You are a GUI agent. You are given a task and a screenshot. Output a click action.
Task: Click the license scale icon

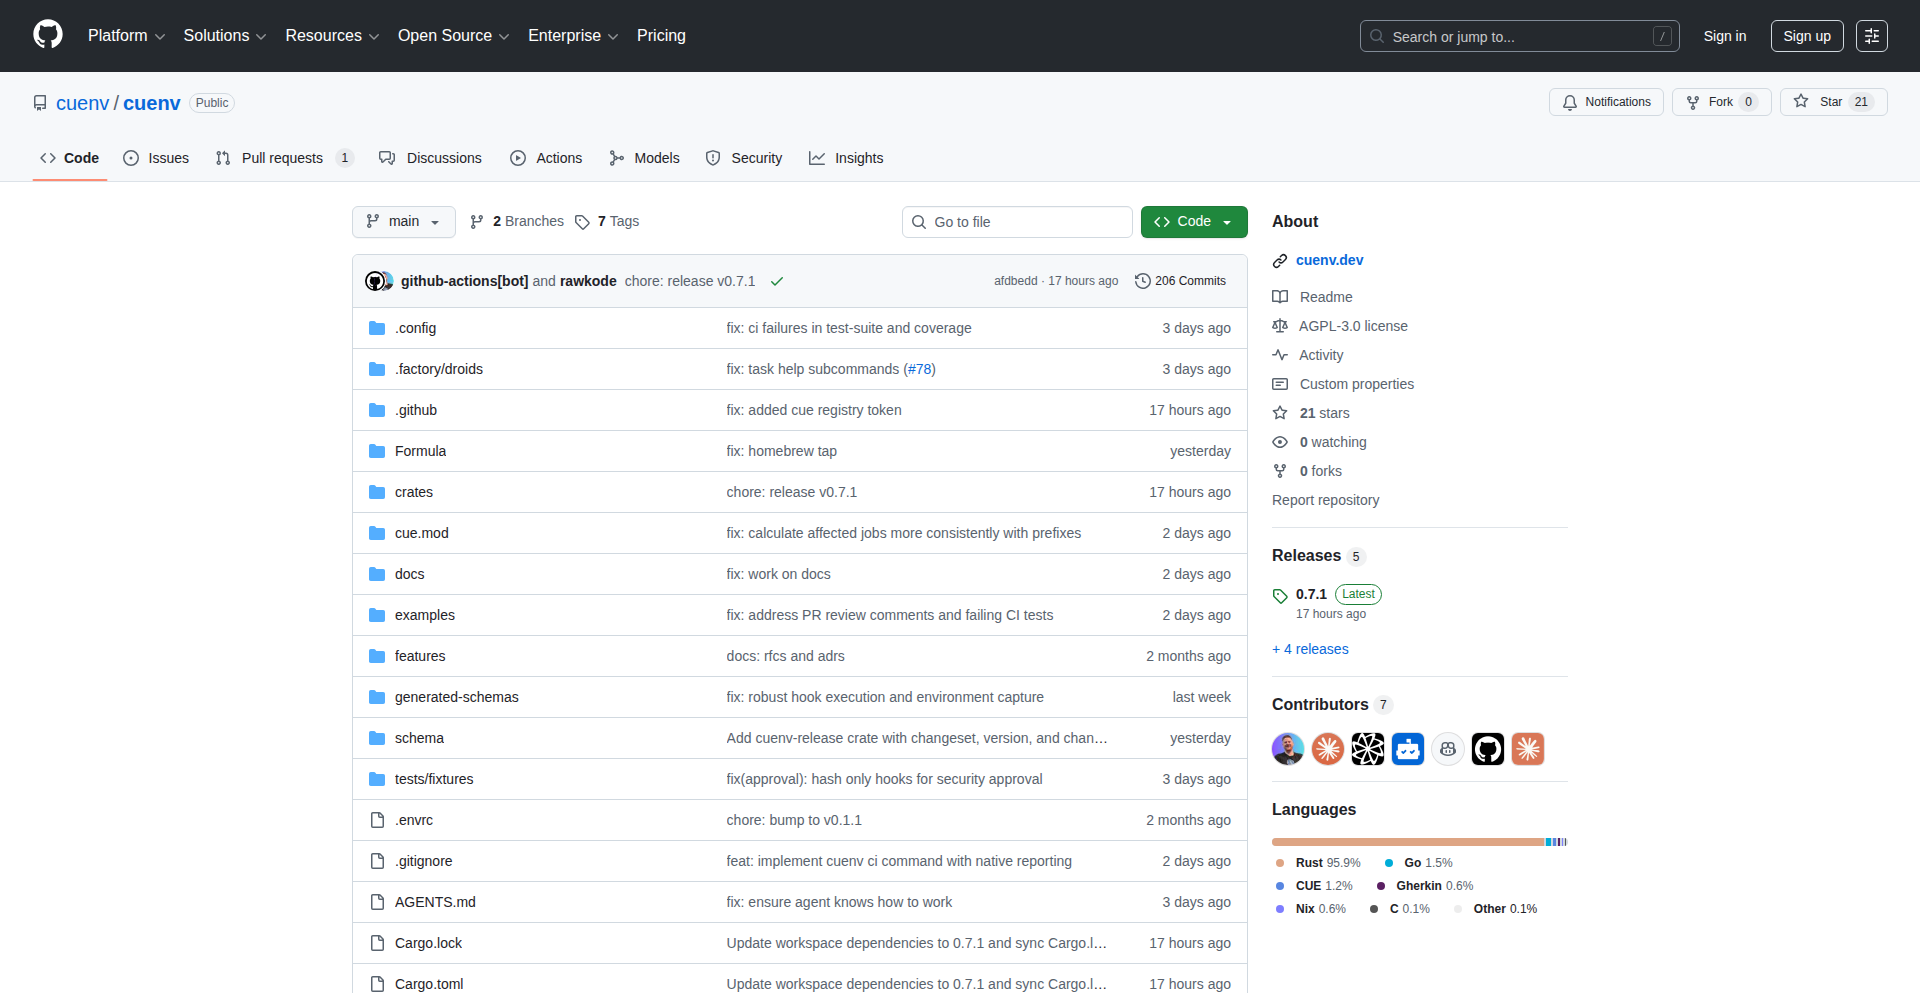(1280, 326)
